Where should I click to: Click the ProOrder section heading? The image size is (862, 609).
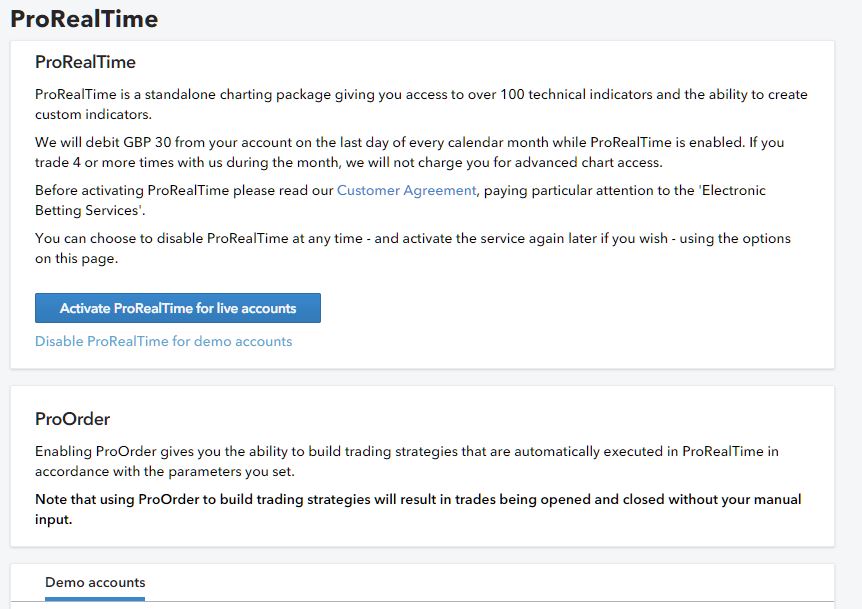click(x=72, y=418)
